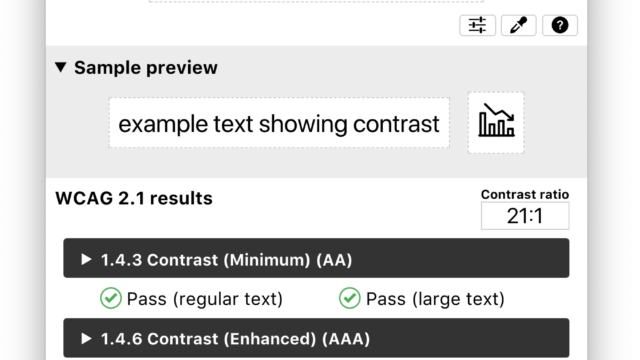The width and height of the screenshot is (640, 360).
Task: Collapse the Sample preview disclosure triangle
Action: click(61, 67)
